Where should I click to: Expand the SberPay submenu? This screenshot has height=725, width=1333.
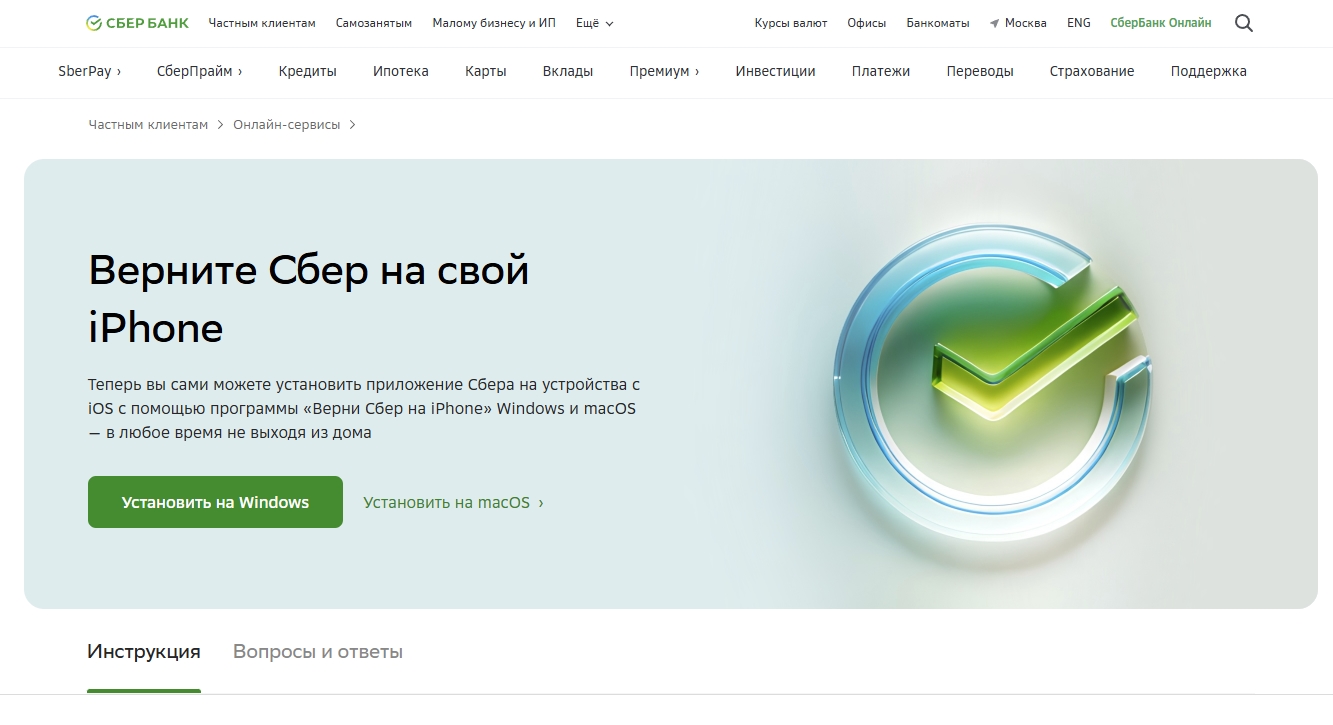click(x=90, y=71)
